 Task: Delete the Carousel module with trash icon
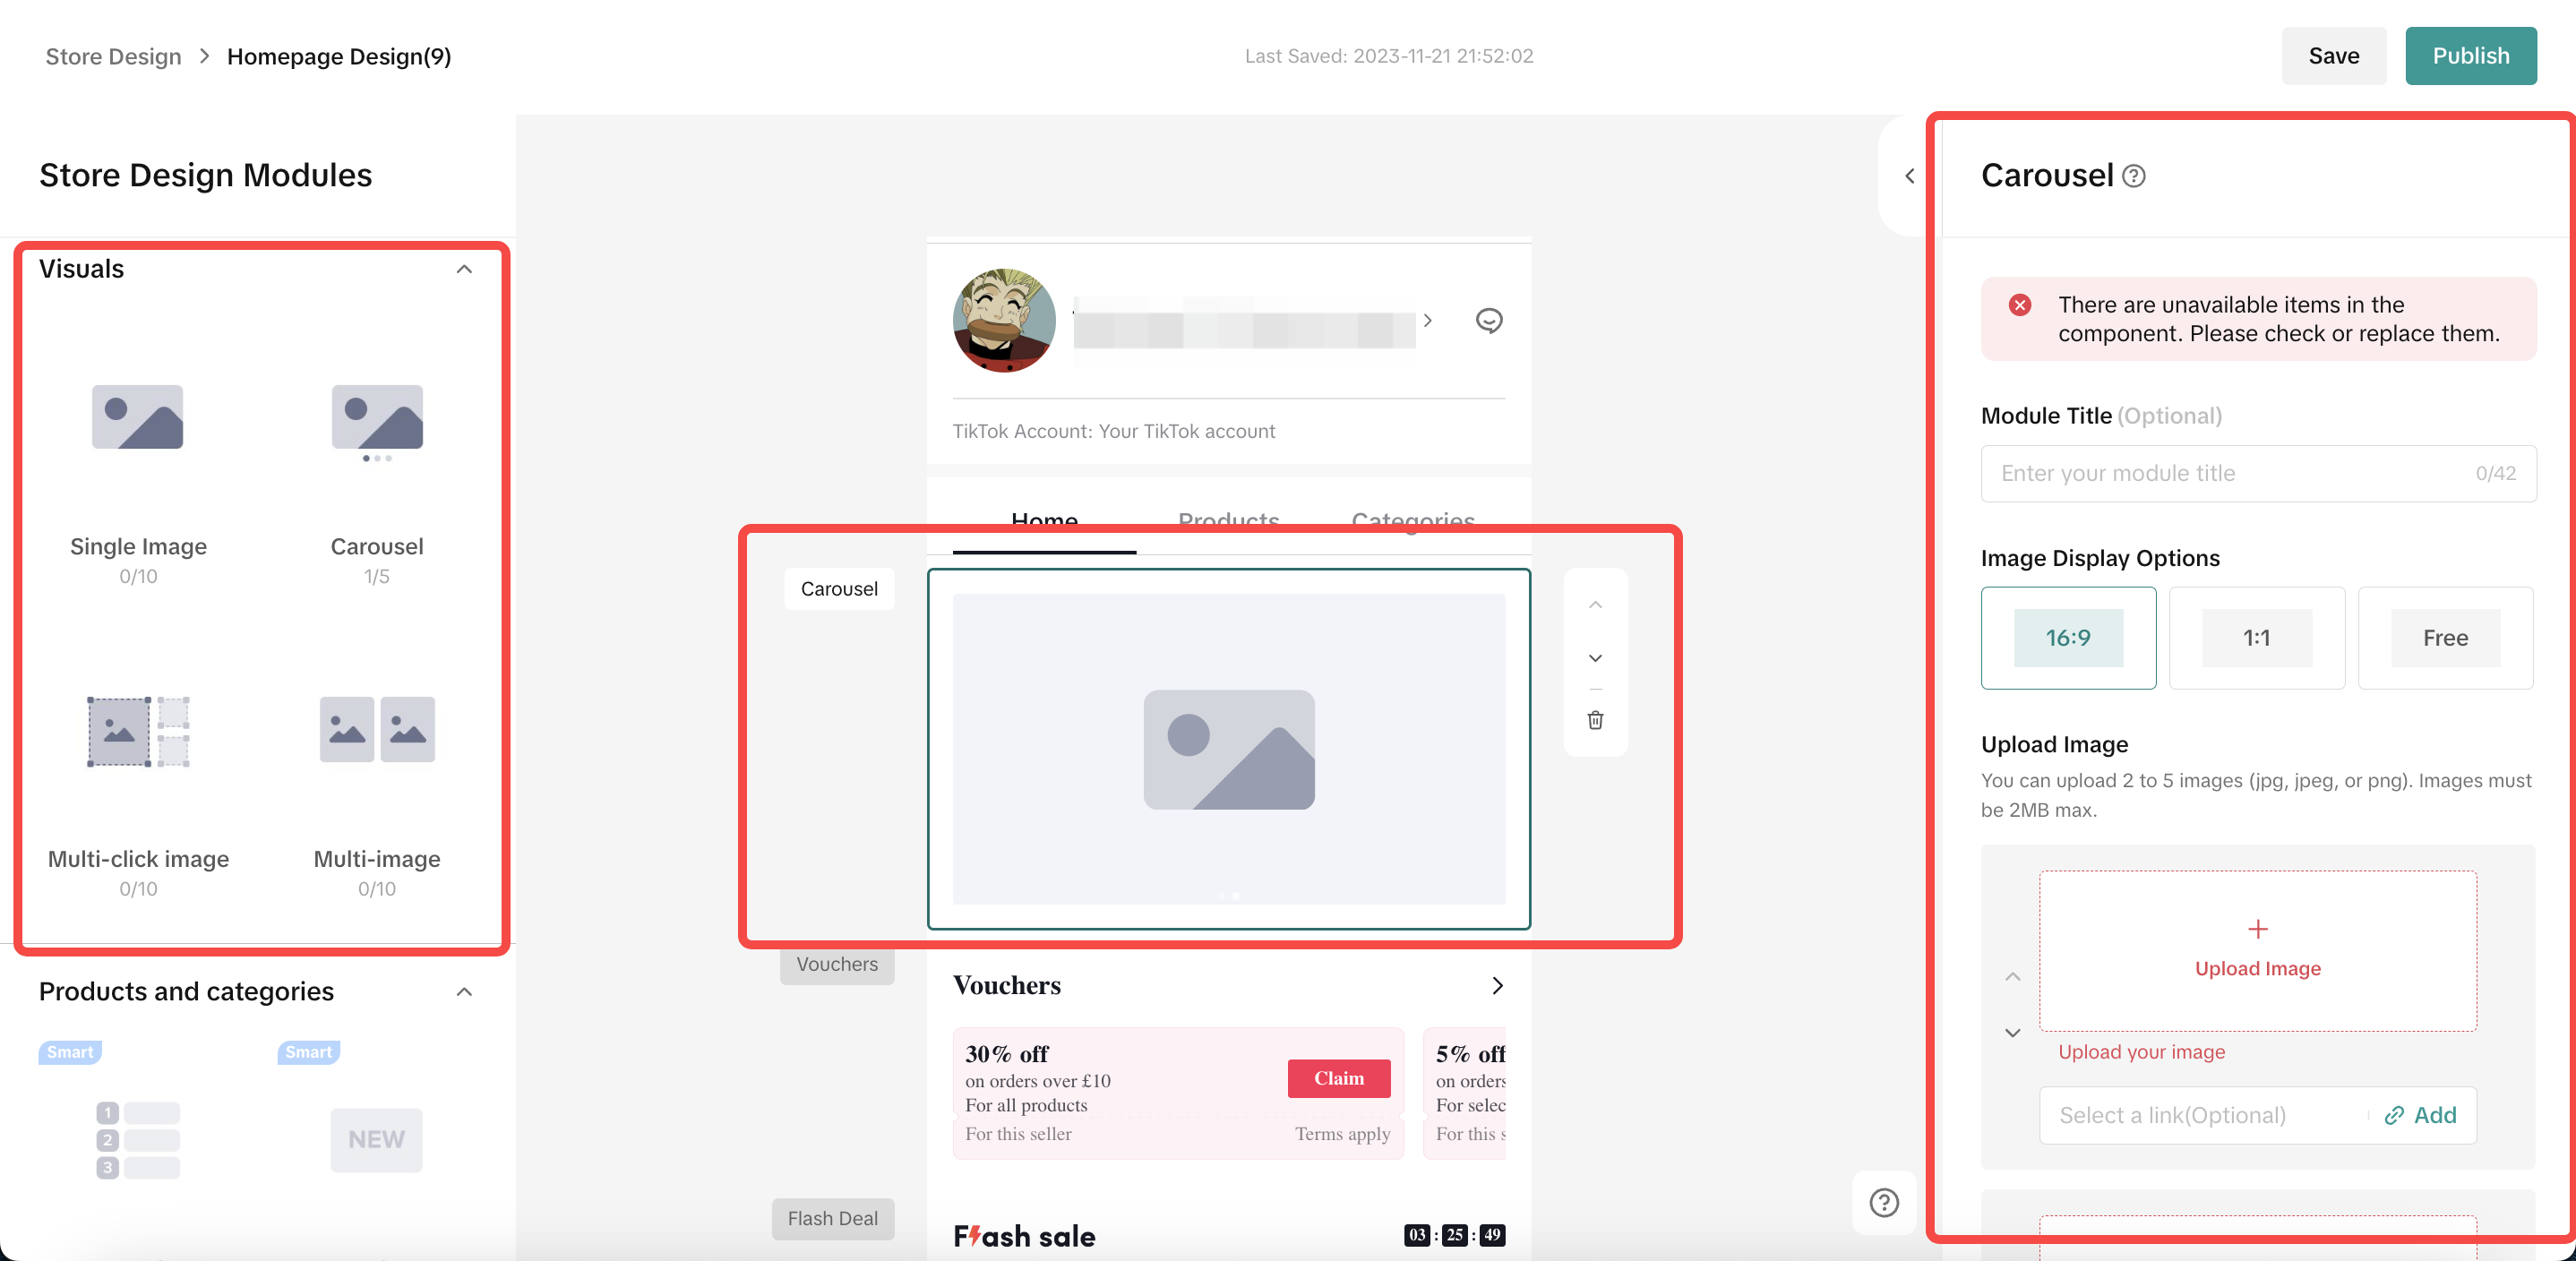1595,720
